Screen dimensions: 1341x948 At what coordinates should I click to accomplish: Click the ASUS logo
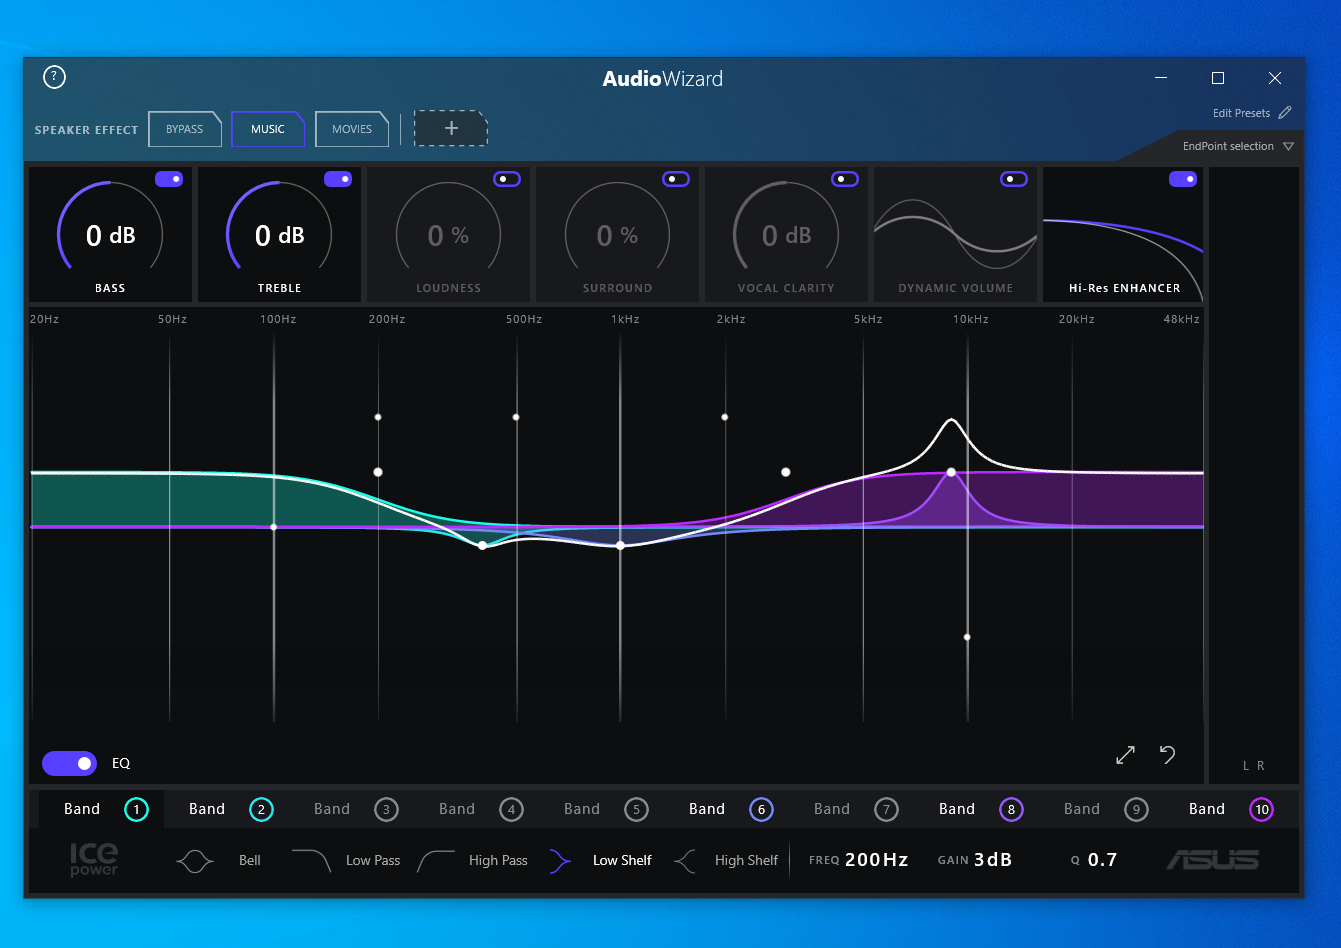[x=1212, y=860]
